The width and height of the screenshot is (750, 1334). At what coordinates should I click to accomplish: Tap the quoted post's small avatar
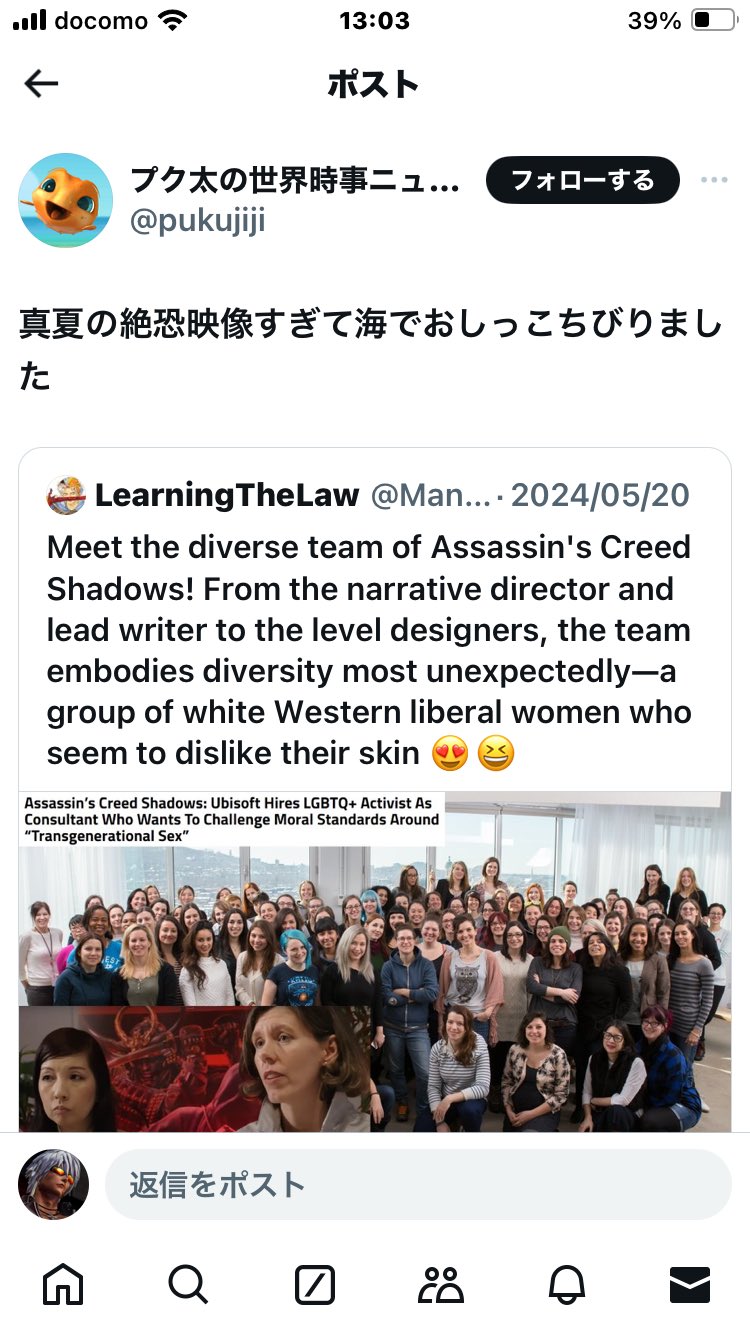(x=66, y=495)
